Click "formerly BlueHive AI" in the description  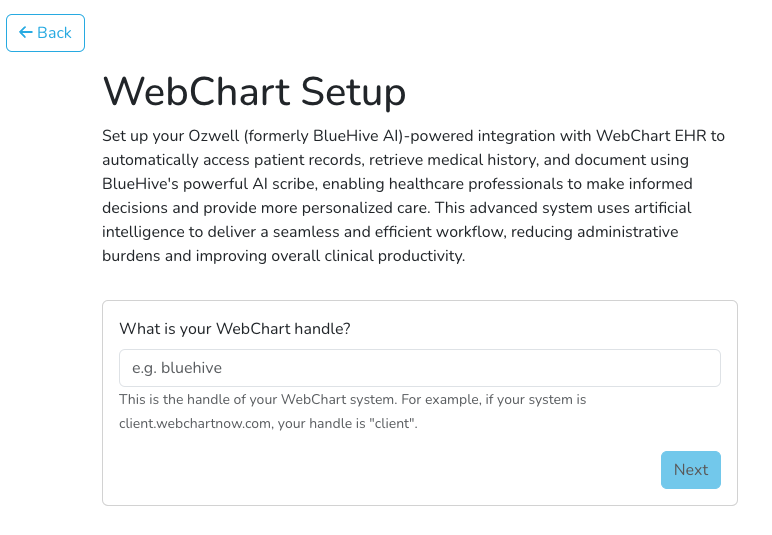coord(324,136)
